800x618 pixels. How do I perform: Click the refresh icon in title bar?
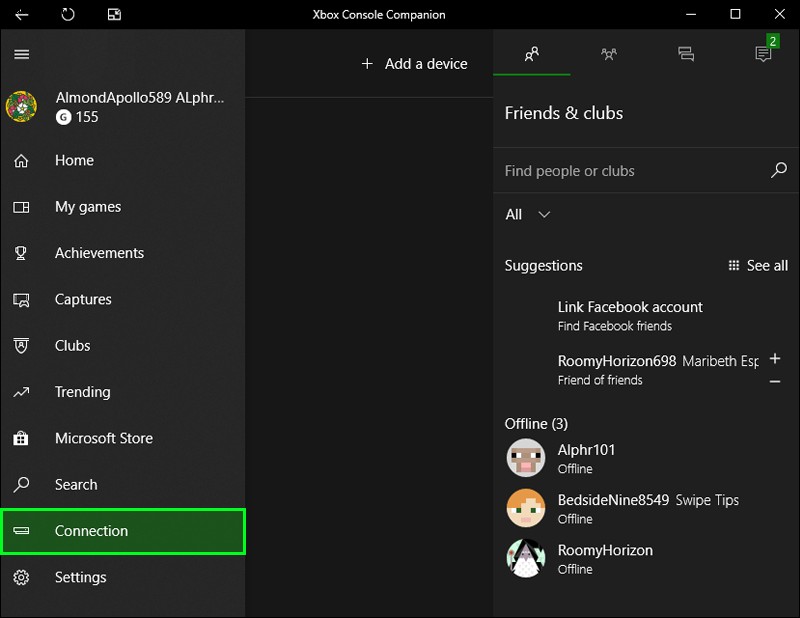68,14
